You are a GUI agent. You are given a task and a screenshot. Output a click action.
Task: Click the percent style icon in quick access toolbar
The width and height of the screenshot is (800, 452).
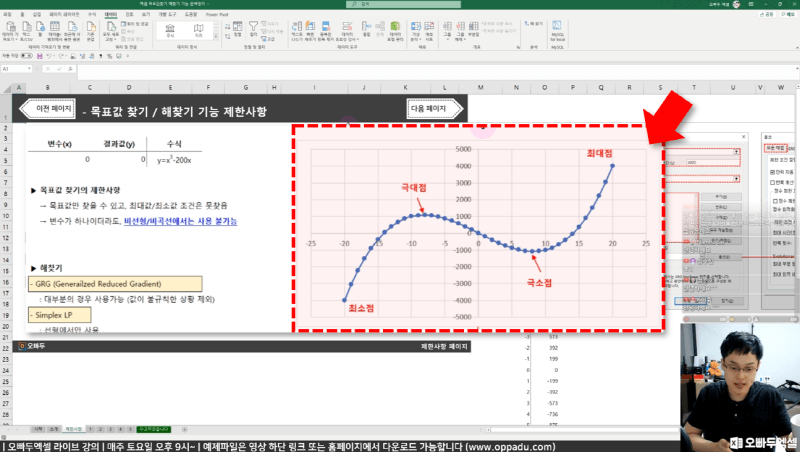tap(109, 56)
